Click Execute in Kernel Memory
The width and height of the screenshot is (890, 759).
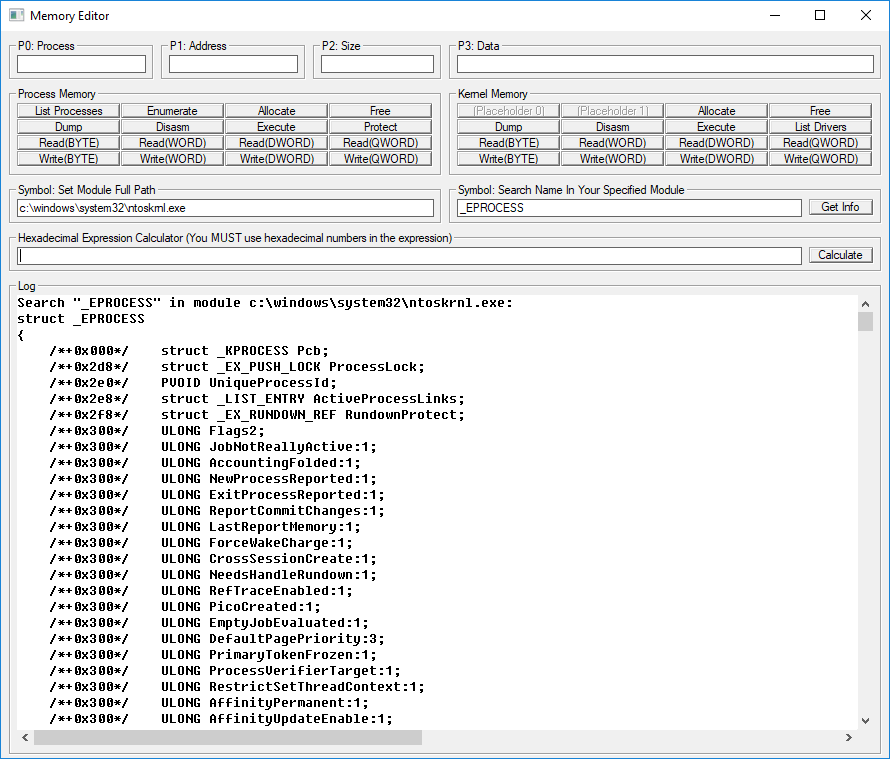pos(716,127)
